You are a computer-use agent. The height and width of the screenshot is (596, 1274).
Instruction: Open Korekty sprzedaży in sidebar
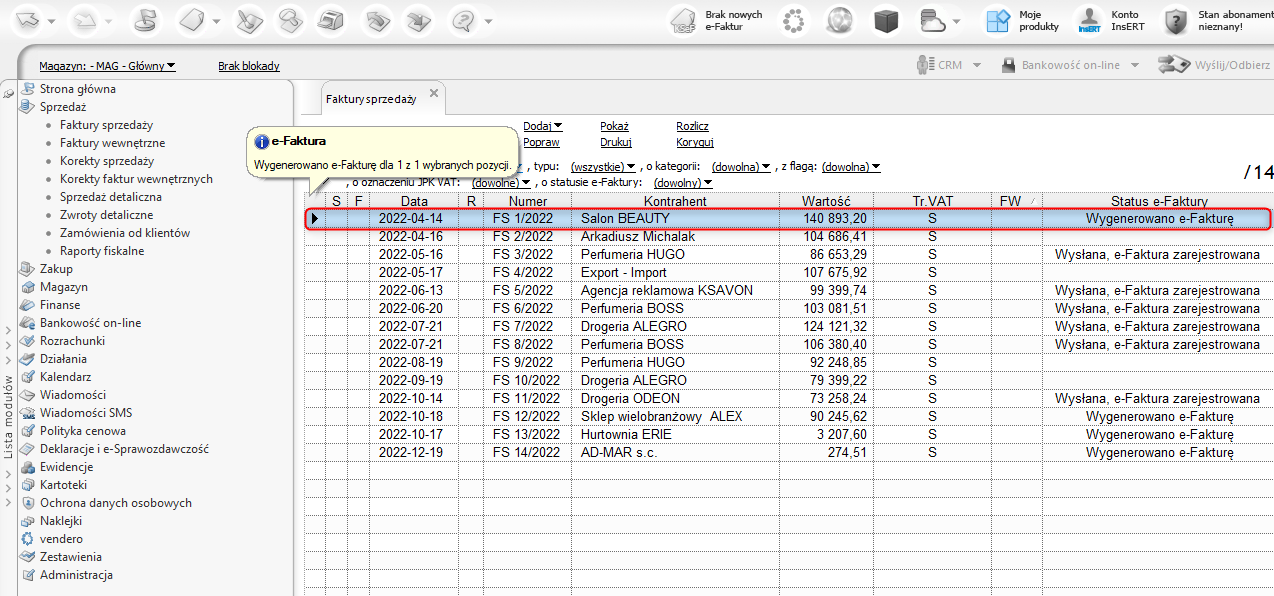(107, 161)
